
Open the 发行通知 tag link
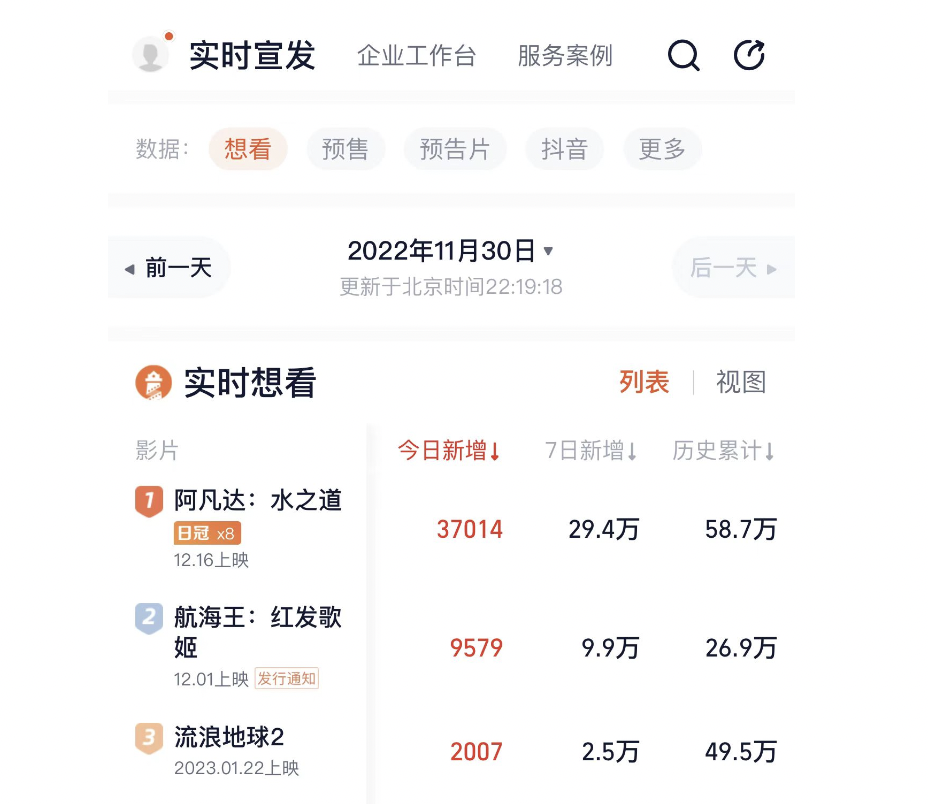[x=286, y=679]
